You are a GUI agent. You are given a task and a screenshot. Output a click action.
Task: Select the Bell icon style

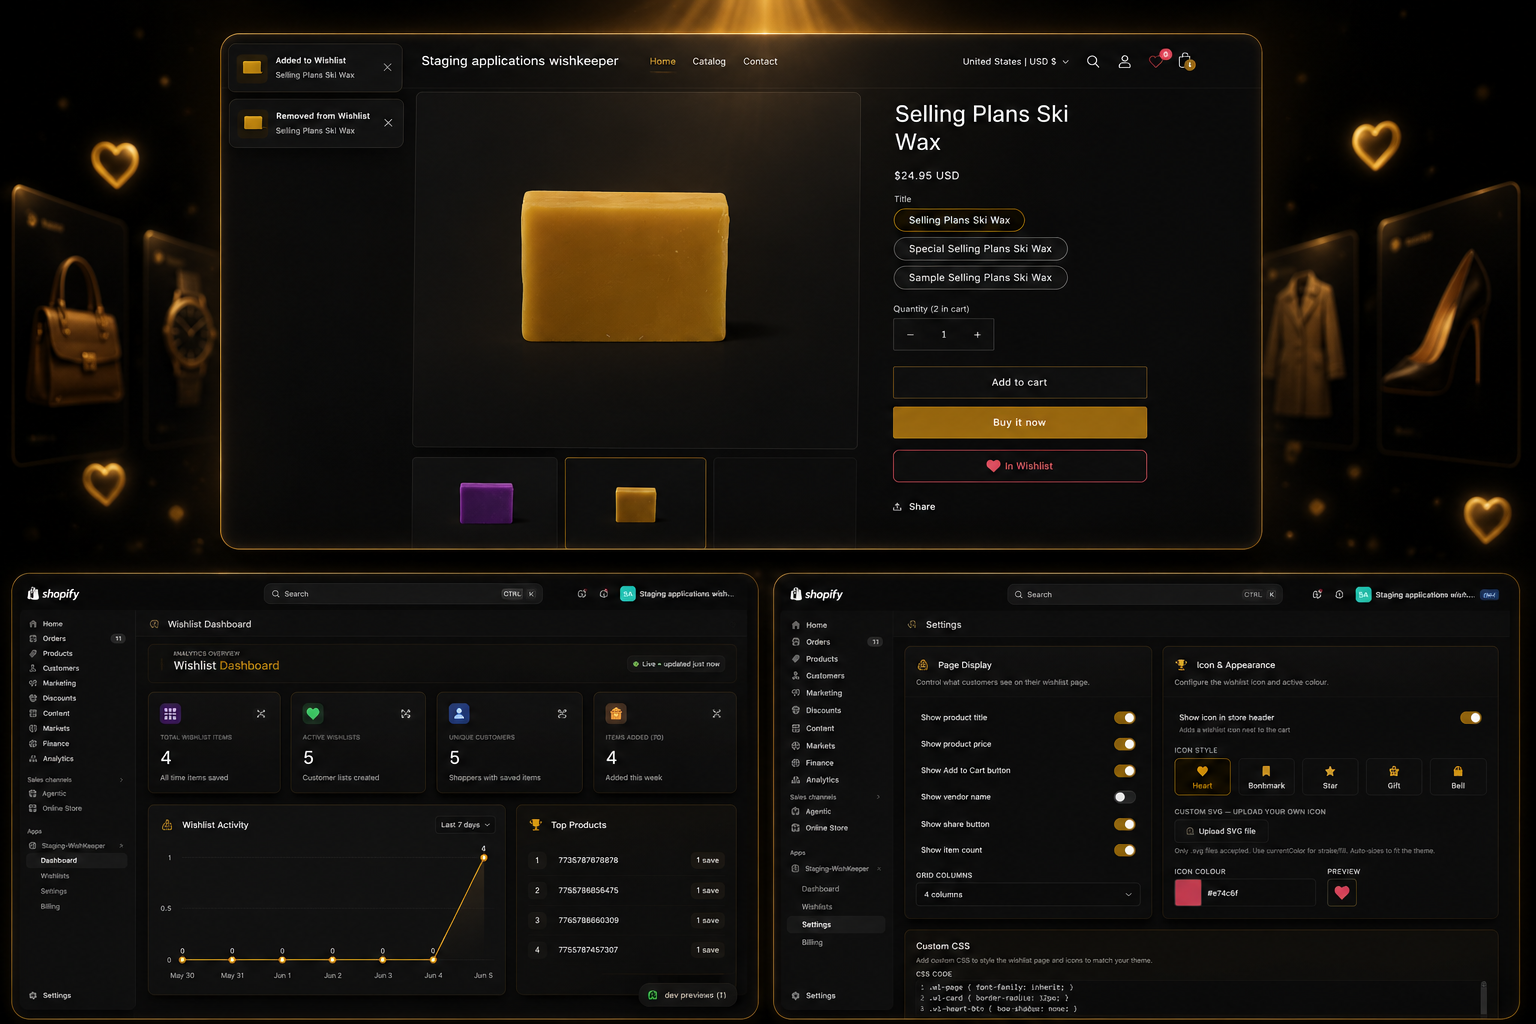tap(1458, 776)
